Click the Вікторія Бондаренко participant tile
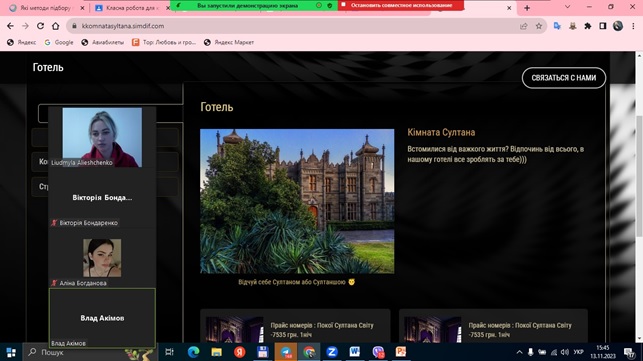The height and width of the screenshot is (361, 643). (102, 198)
